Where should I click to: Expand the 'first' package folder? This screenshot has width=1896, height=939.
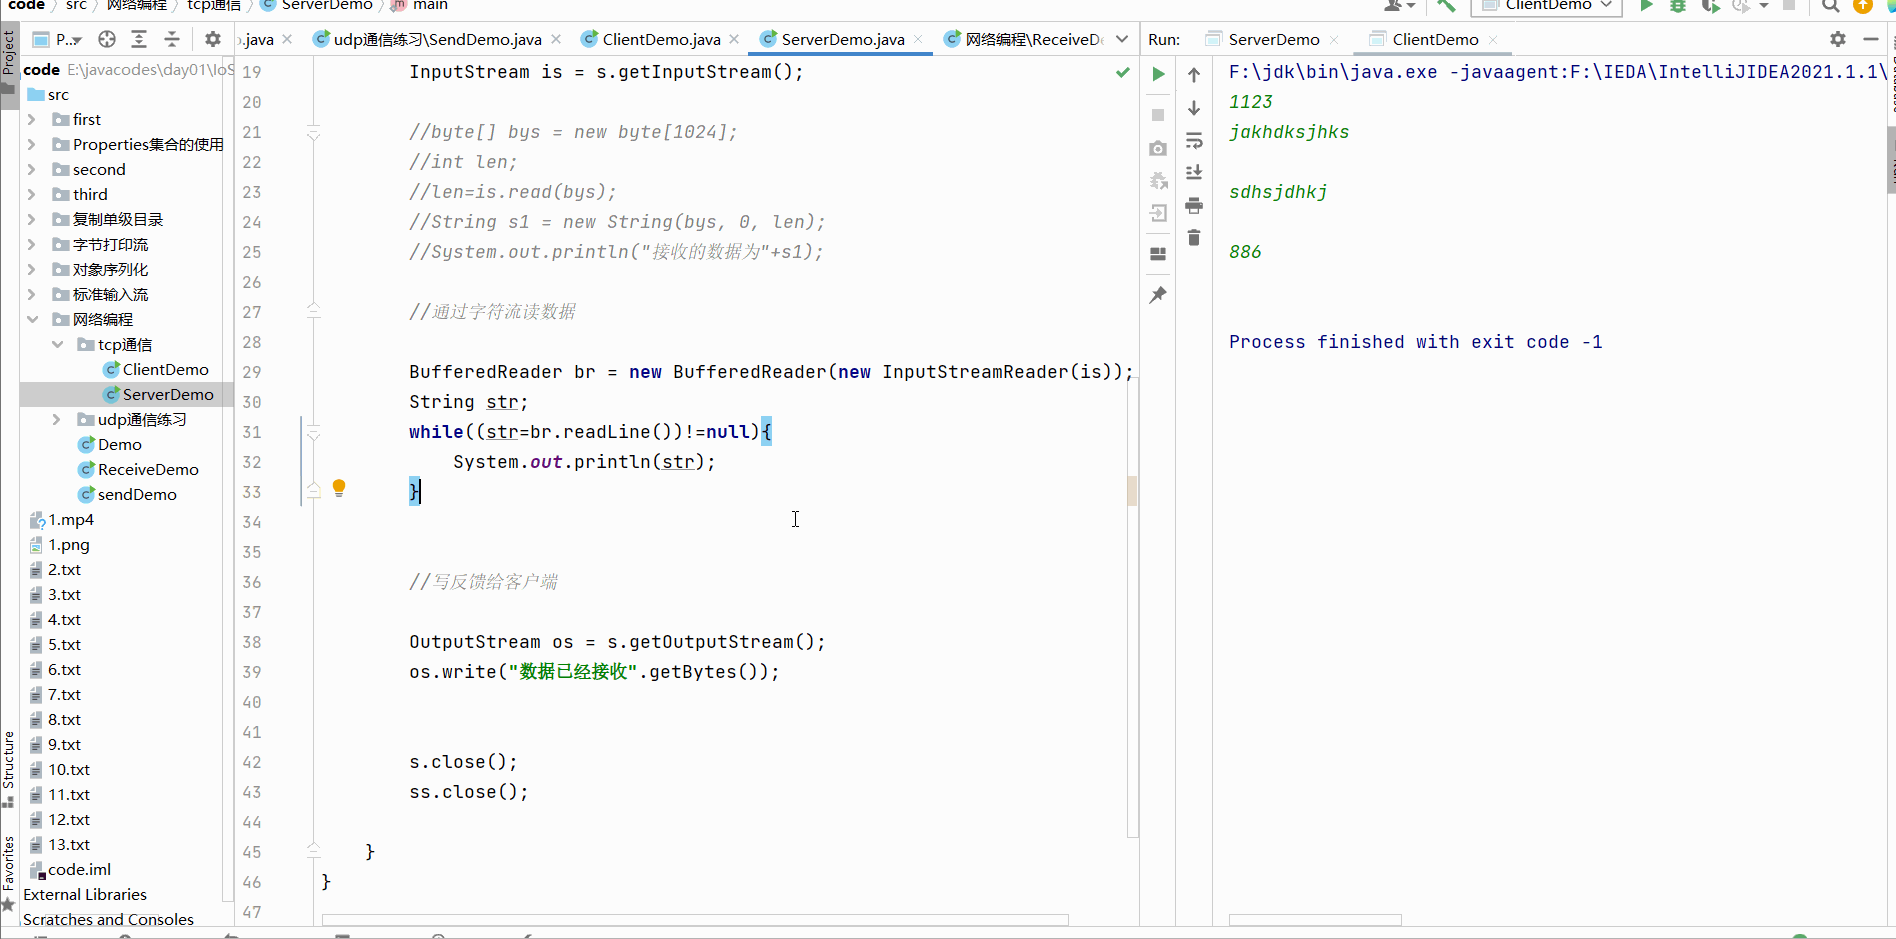pos(32,119)
